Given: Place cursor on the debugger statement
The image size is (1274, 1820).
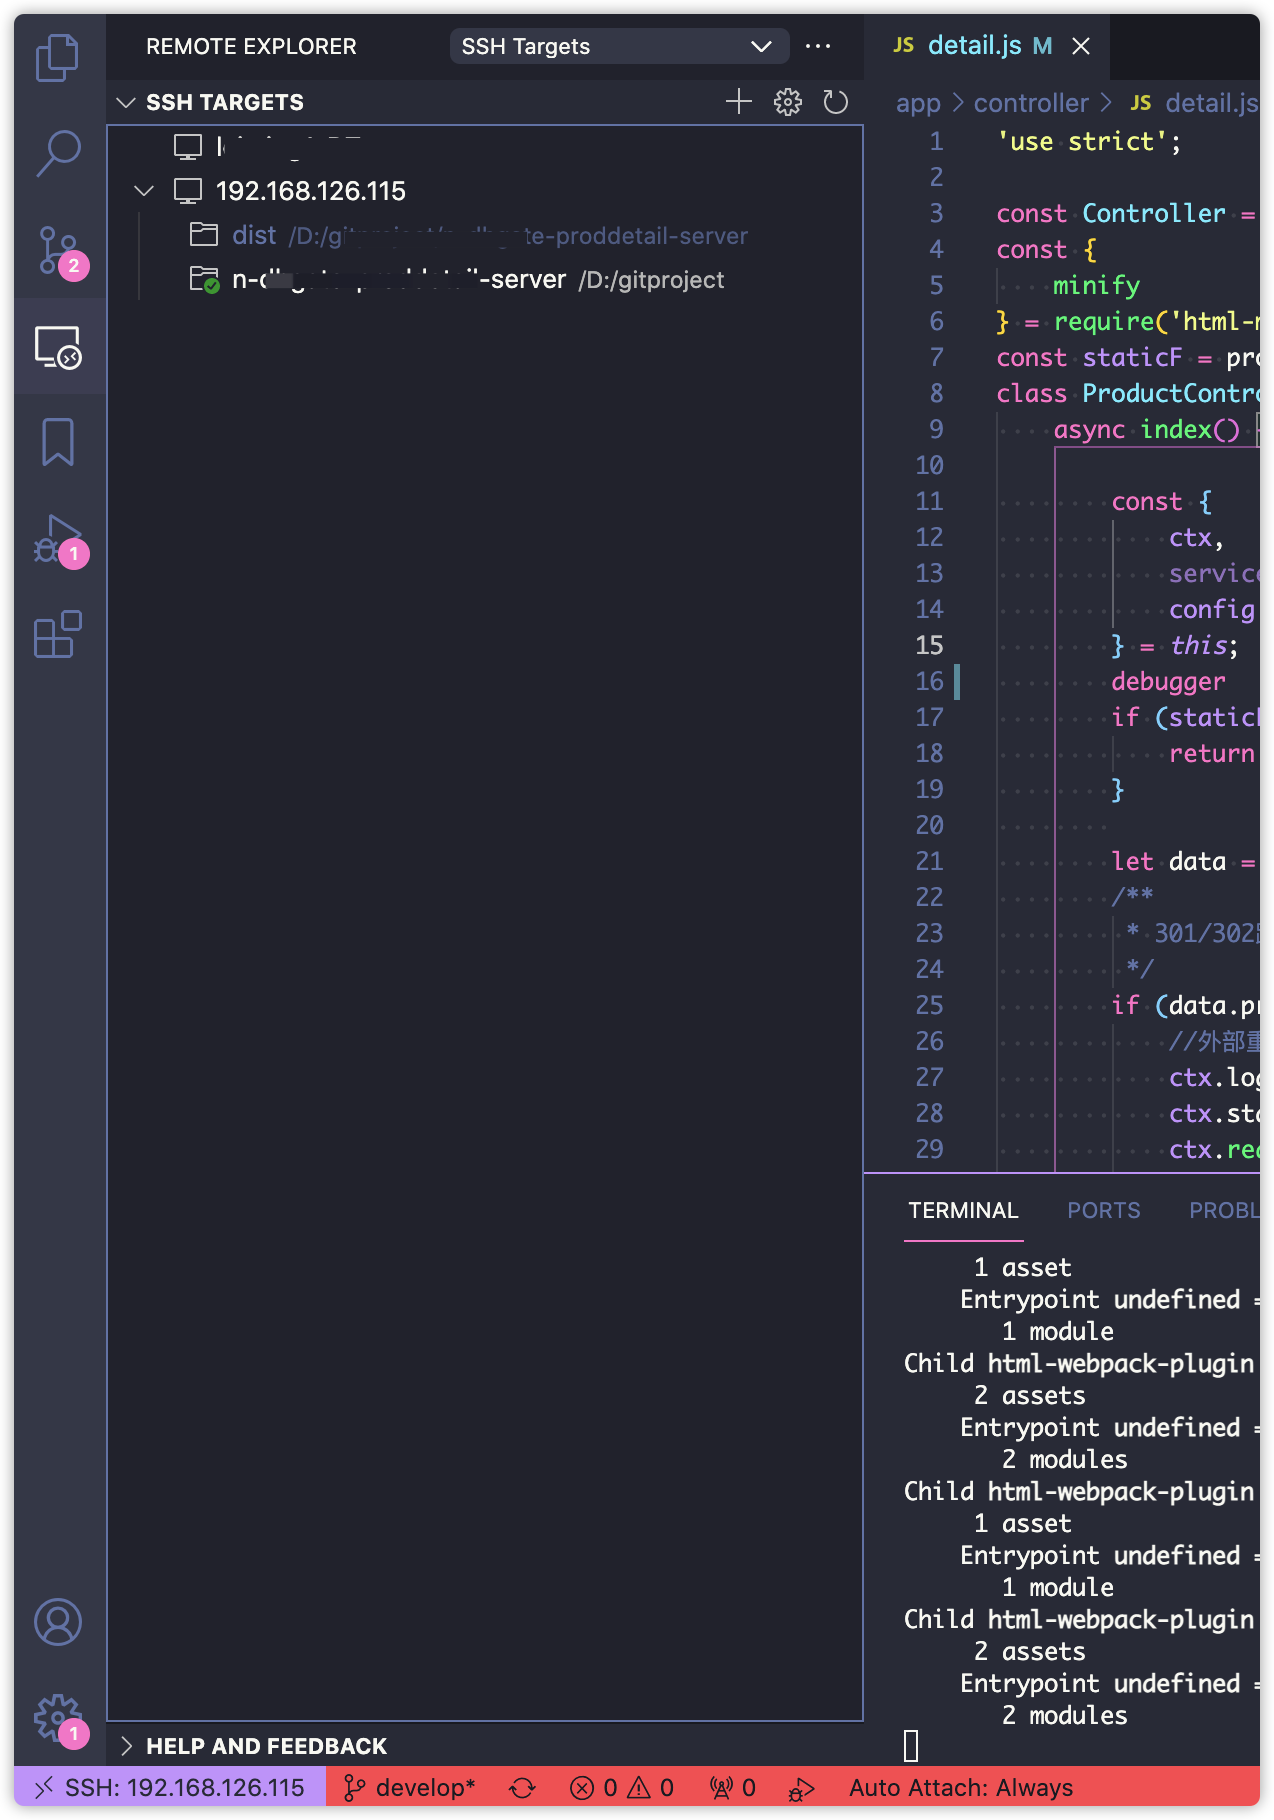Looking at the screenshot, I should tap(1168, 681).
